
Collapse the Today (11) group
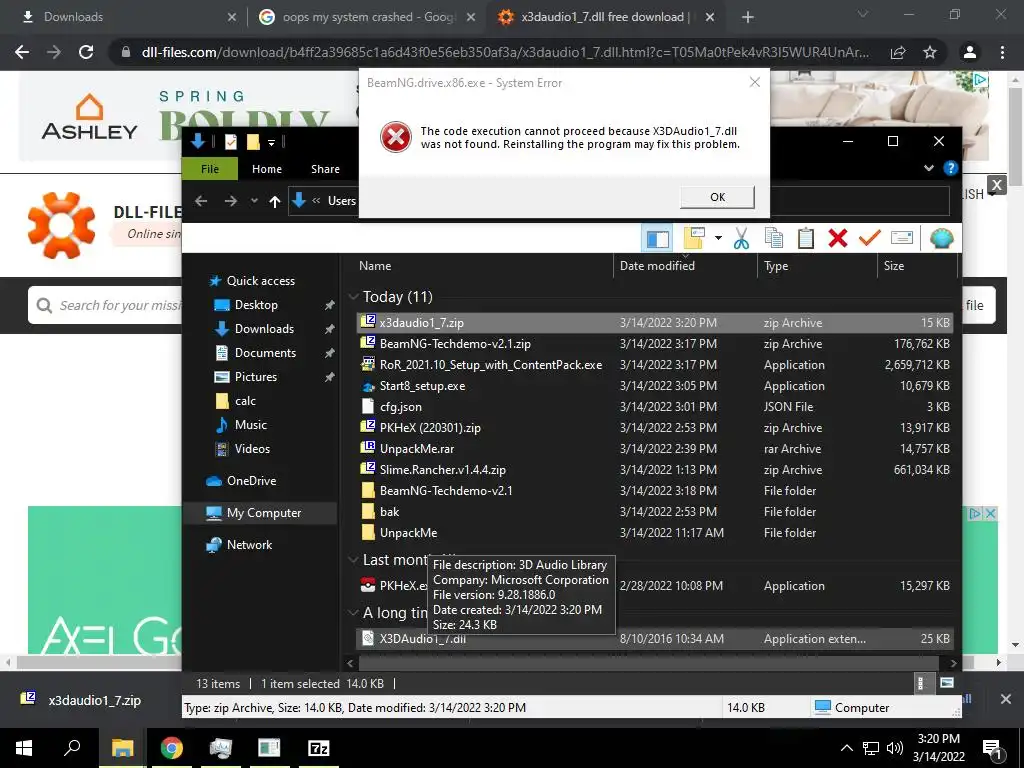coord(354,297)
